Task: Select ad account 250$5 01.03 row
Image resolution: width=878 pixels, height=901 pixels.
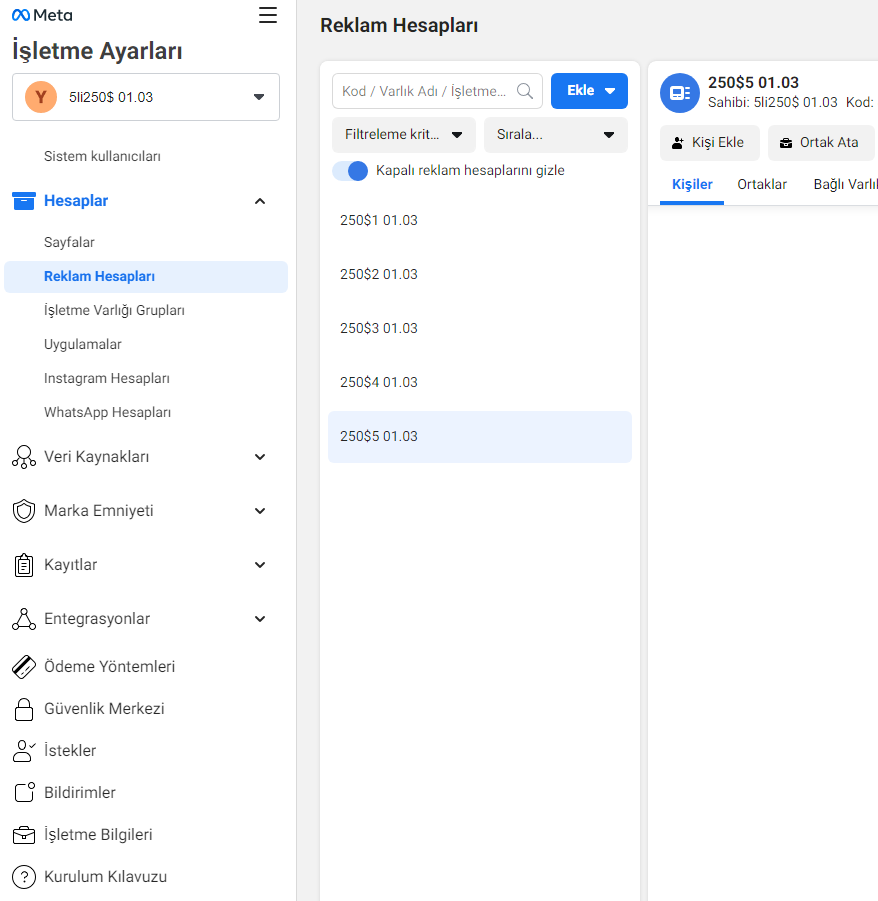Action: pos(480,437)
